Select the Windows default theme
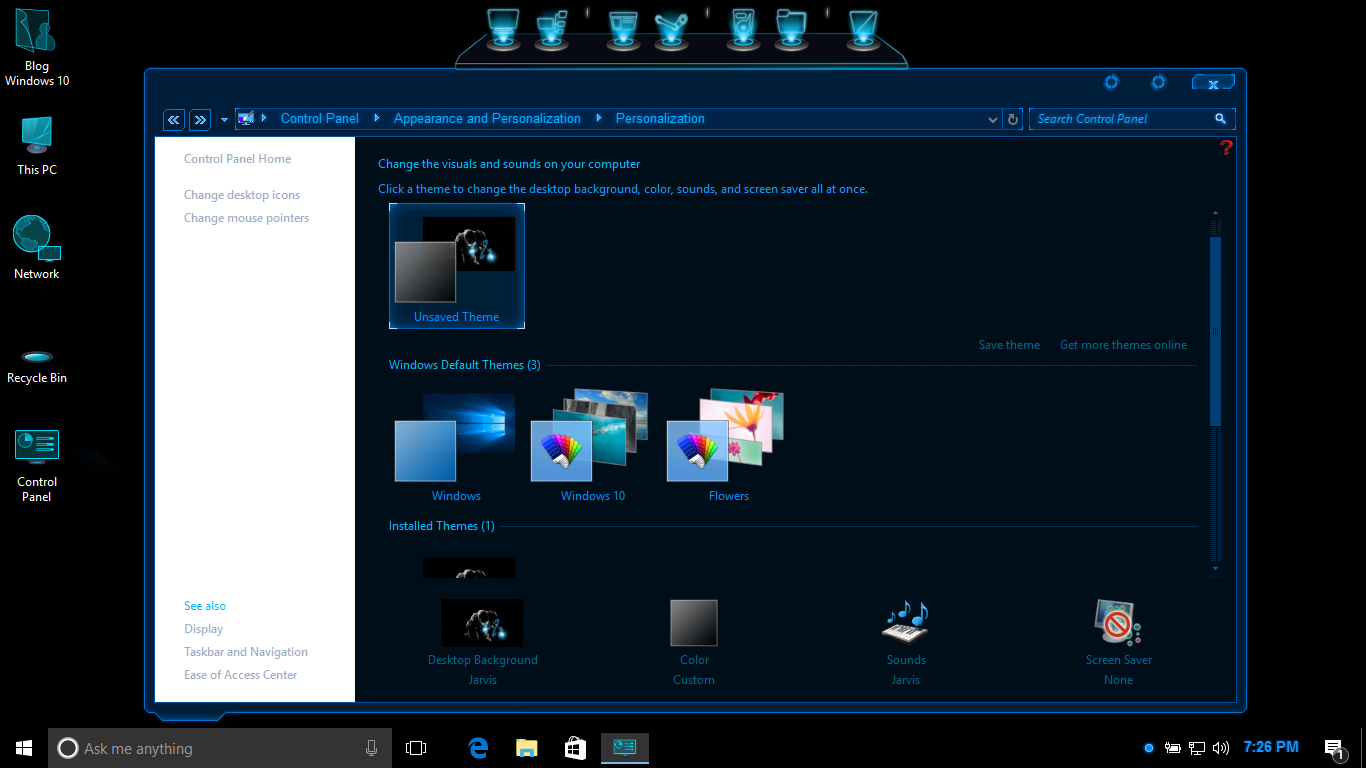 coord(456,446)
